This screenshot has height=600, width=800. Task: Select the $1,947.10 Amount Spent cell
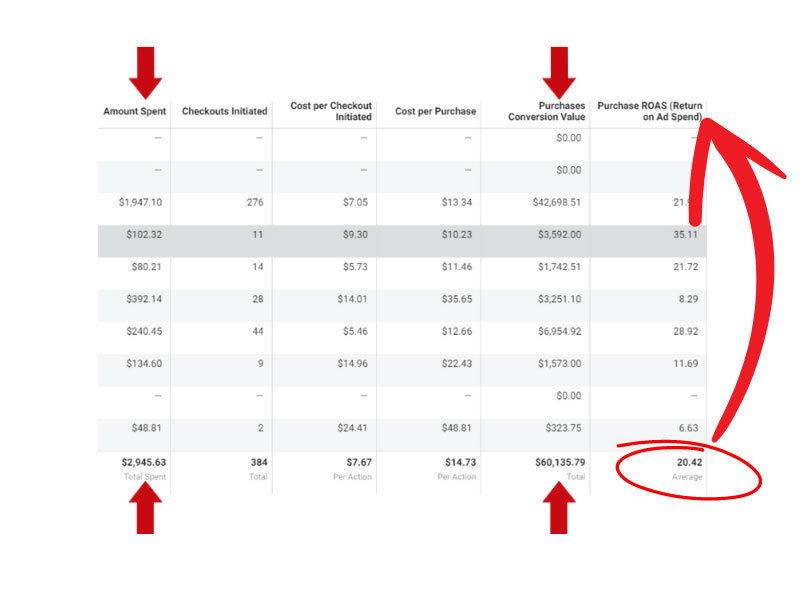(x=138, y=202)
